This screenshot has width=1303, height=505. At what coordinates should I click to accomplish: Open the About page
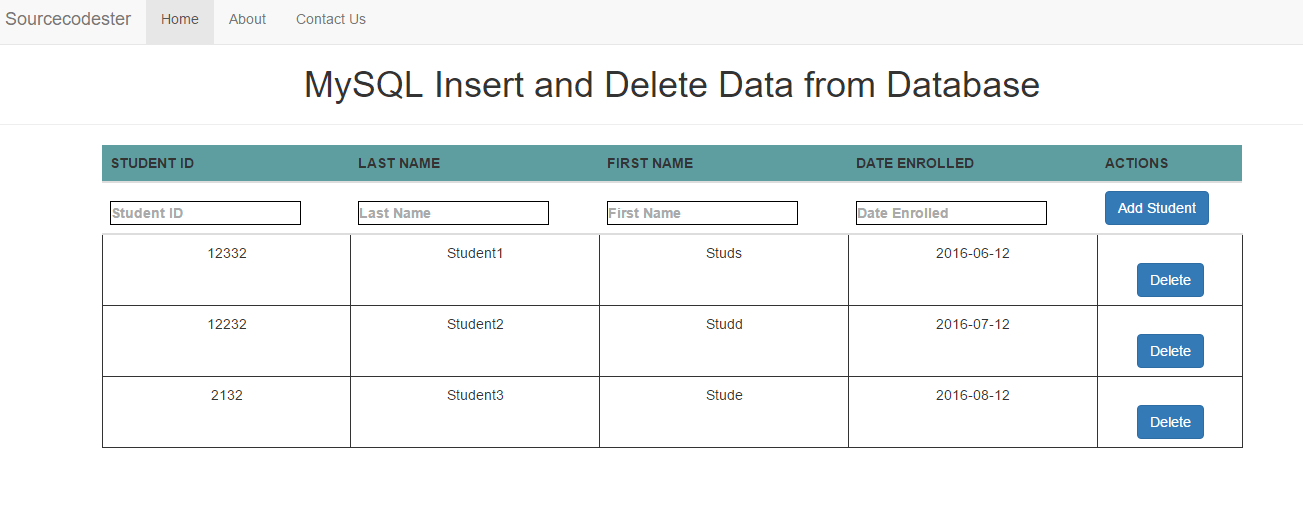click(247, 20)
